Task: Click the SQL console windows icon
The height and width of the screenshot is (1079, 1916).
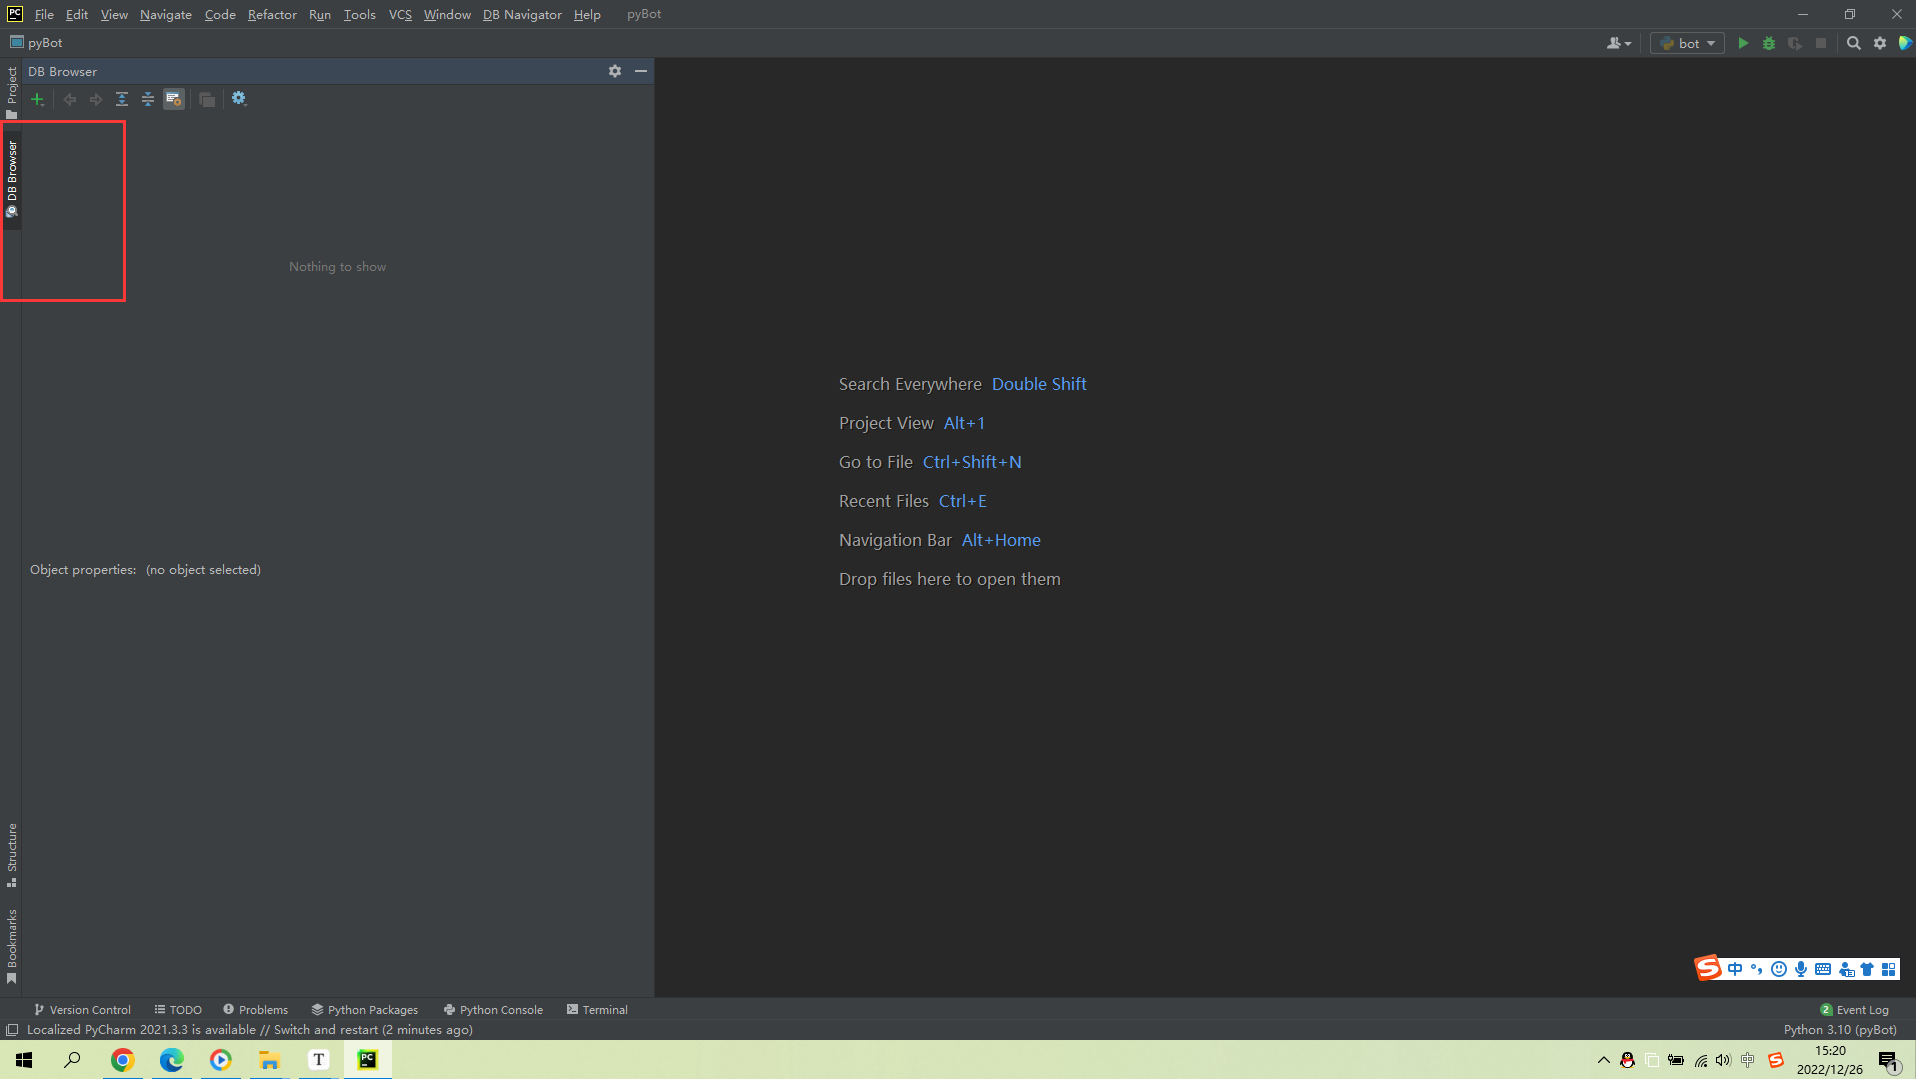Action: click(x=207, y=99)
